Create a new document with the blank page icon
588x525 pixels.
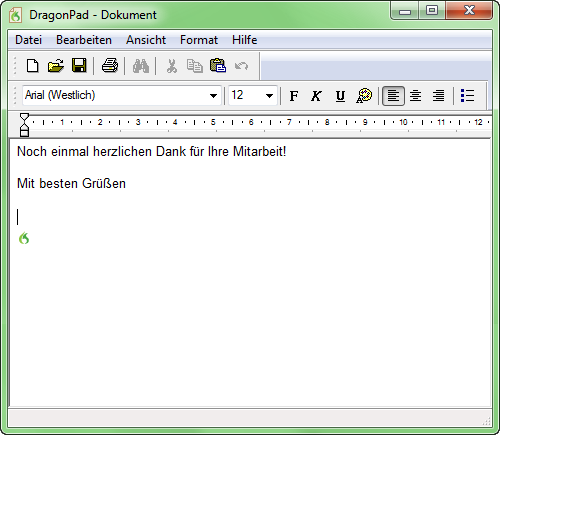coord(33,66)
